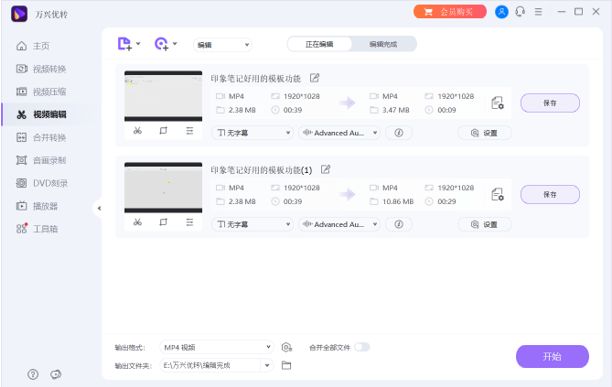Click the add from device icon

[162, 44]
